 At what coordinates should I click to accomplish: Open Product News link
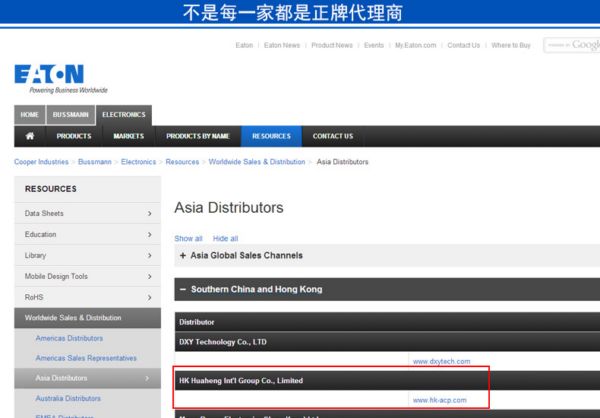332,45
